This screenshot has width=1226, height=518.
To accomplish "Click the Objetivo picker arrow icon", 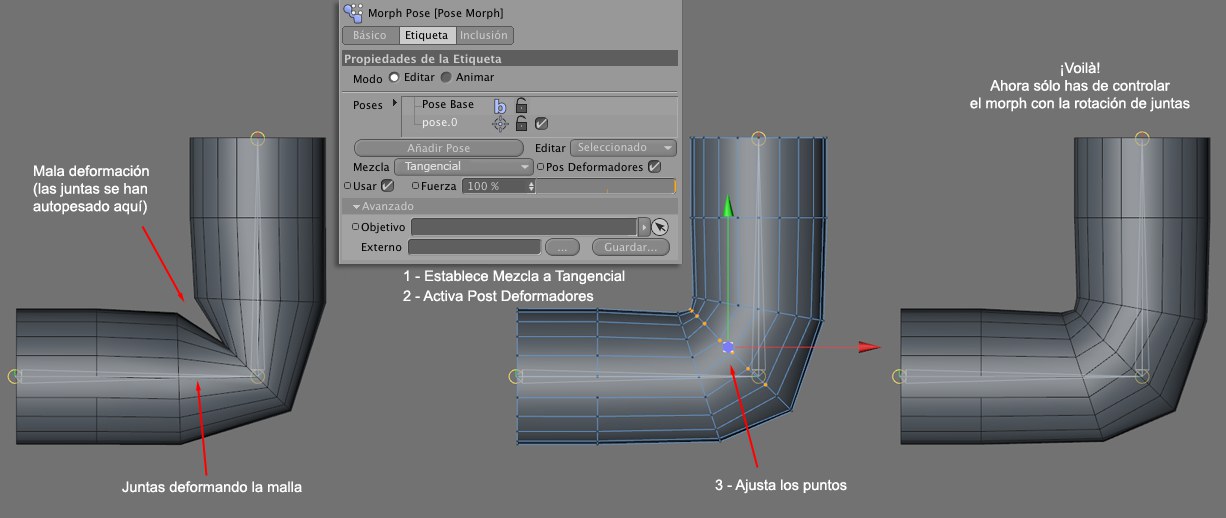I will [x=659, y=227].
